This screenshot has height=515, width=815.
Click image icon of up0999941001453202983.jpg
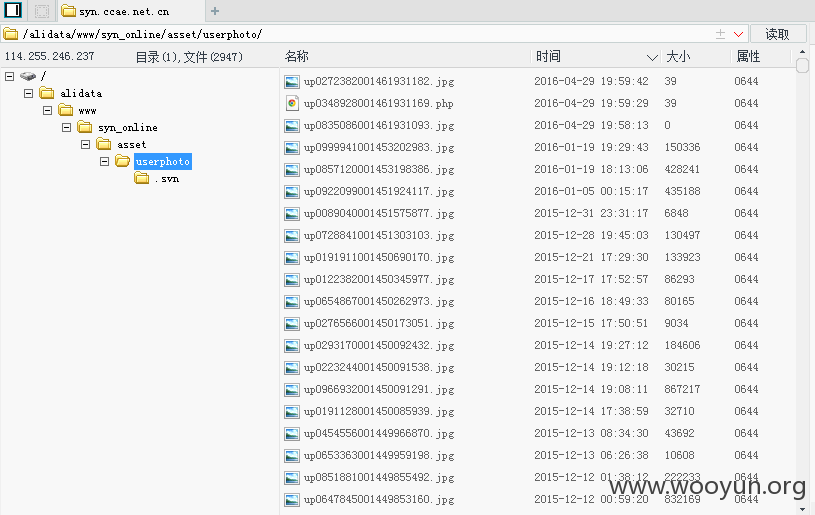tap(292, 148)
